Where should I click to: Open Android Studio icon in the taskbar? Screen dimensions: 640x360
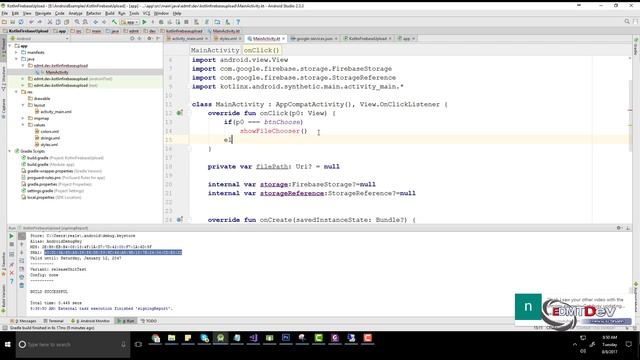[x=220, y=338]
